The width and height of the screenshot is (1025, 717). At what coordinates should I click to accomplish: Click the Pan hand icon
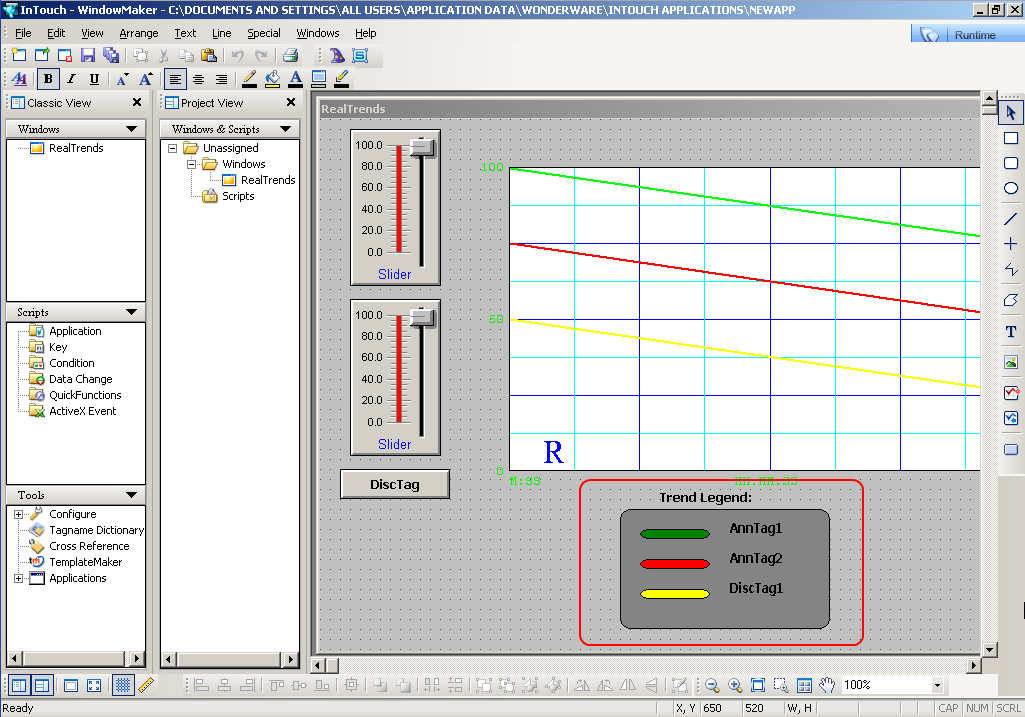pyautogui.click(x=827, y=685)
